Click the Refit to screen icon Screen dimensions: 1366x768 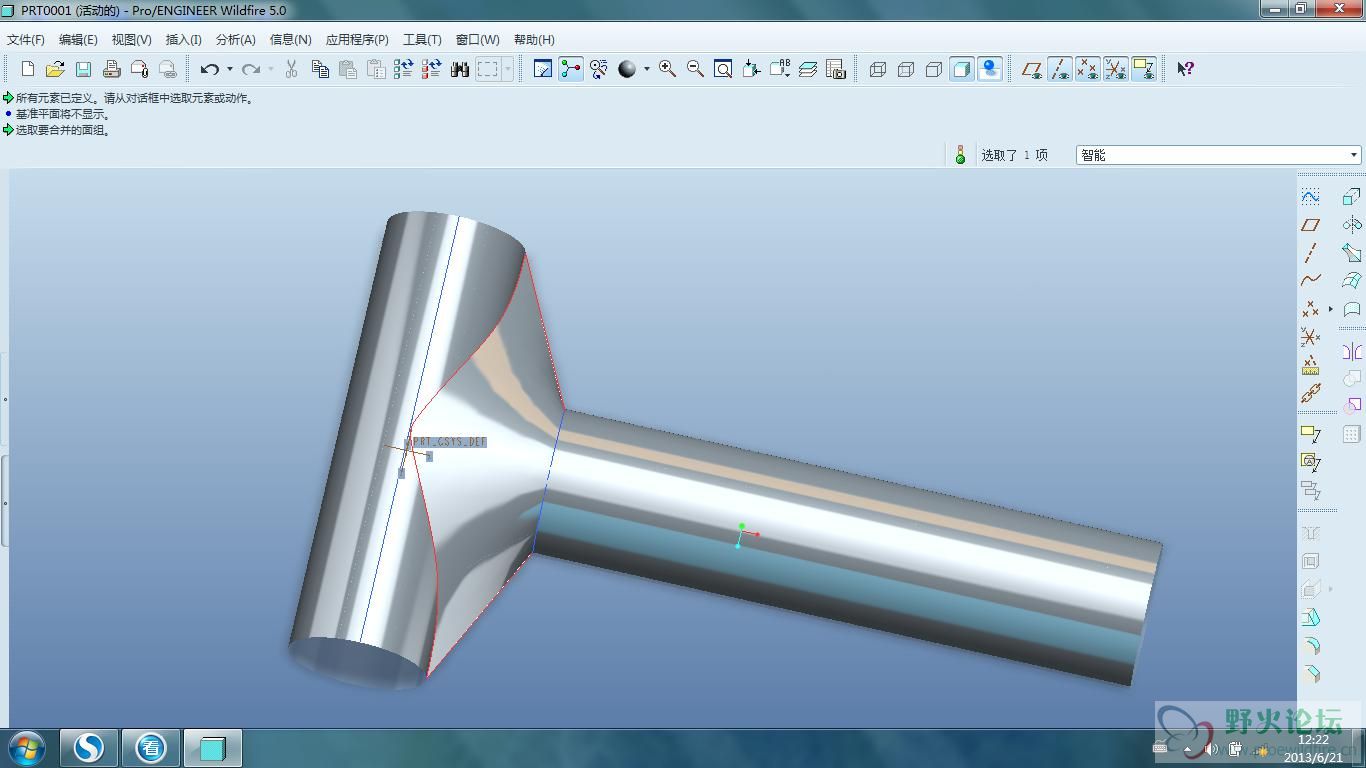723,69
